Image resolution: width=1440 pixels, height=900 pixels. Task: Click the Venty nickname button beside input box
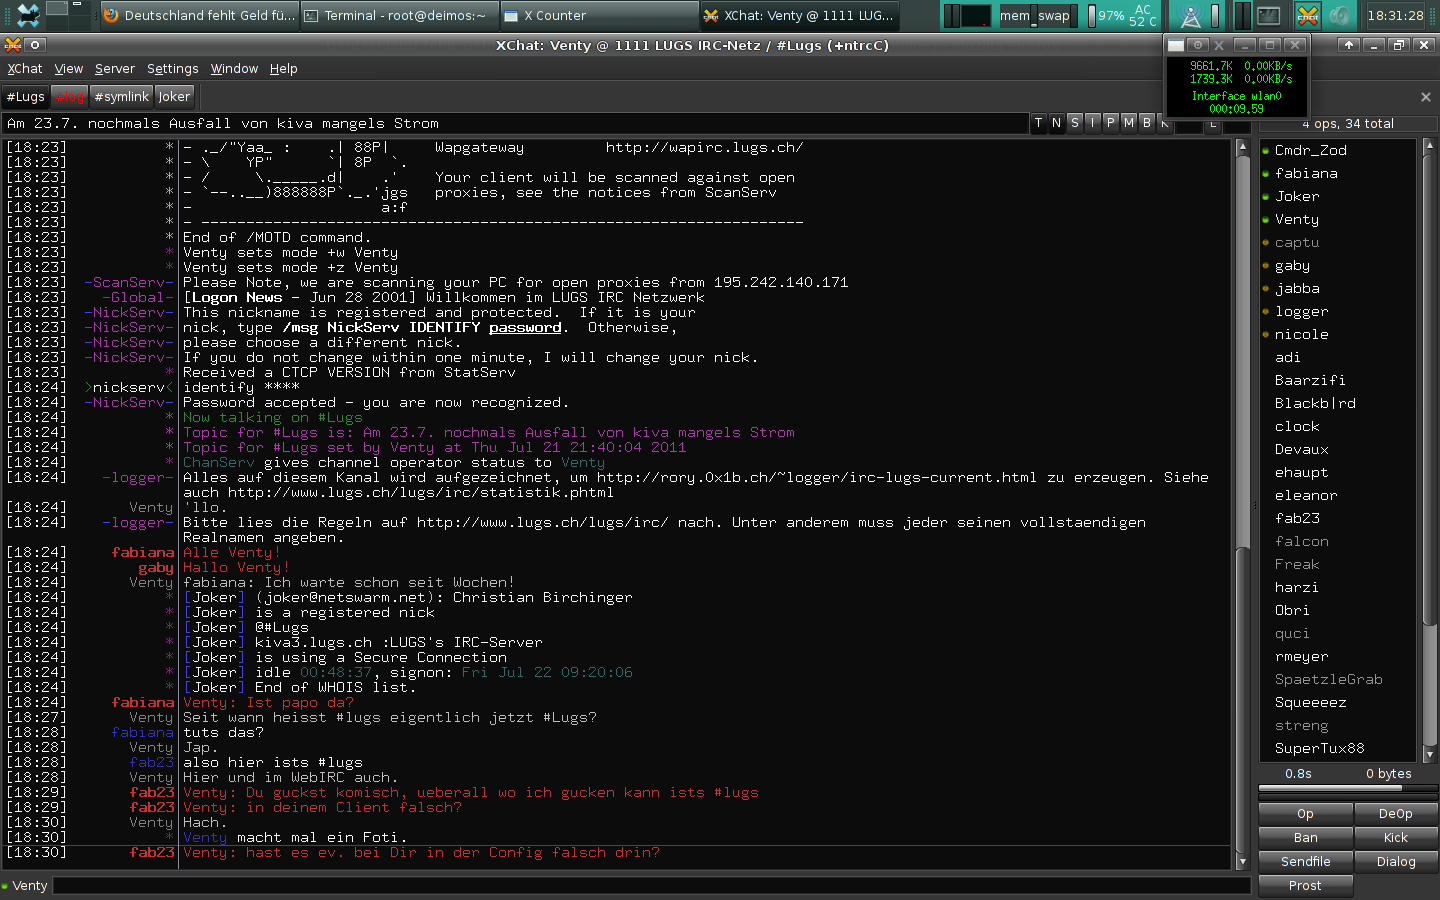coord(29,886)
